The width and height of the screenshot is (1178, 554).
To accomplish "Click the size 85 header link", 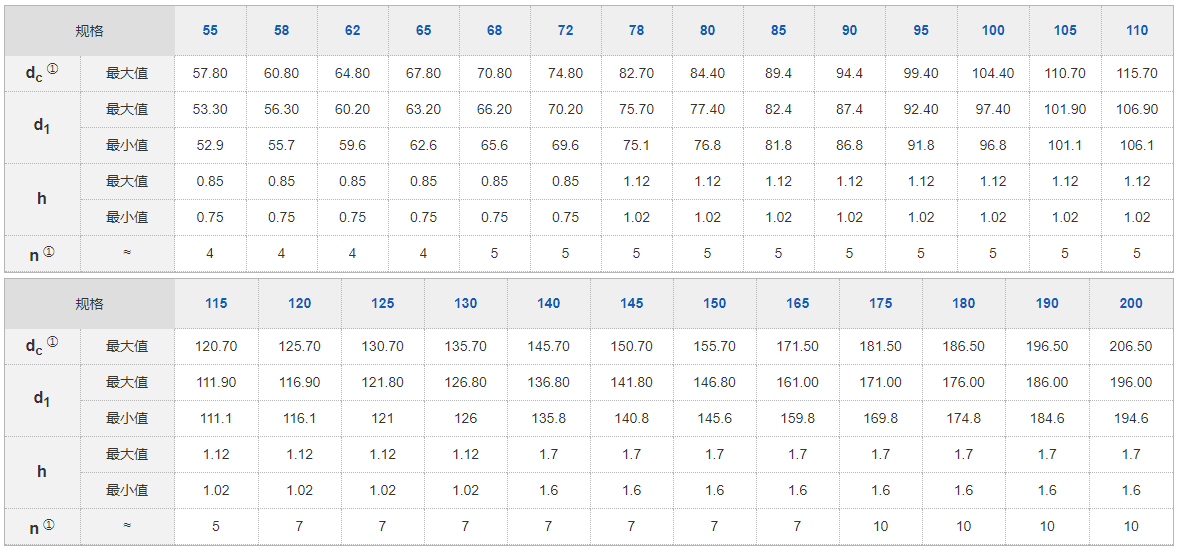I will coord(779,30).
